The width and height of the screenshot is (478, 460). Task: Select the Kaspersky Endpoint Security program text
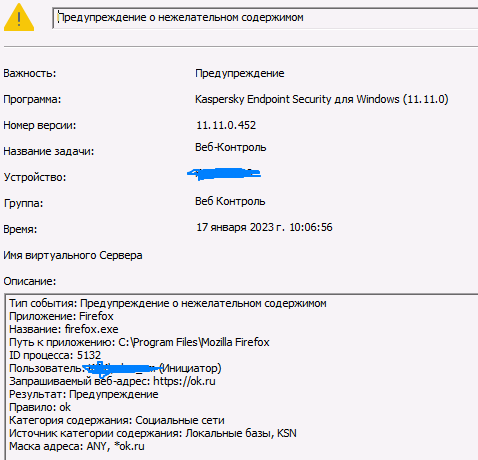pos(322,99)
